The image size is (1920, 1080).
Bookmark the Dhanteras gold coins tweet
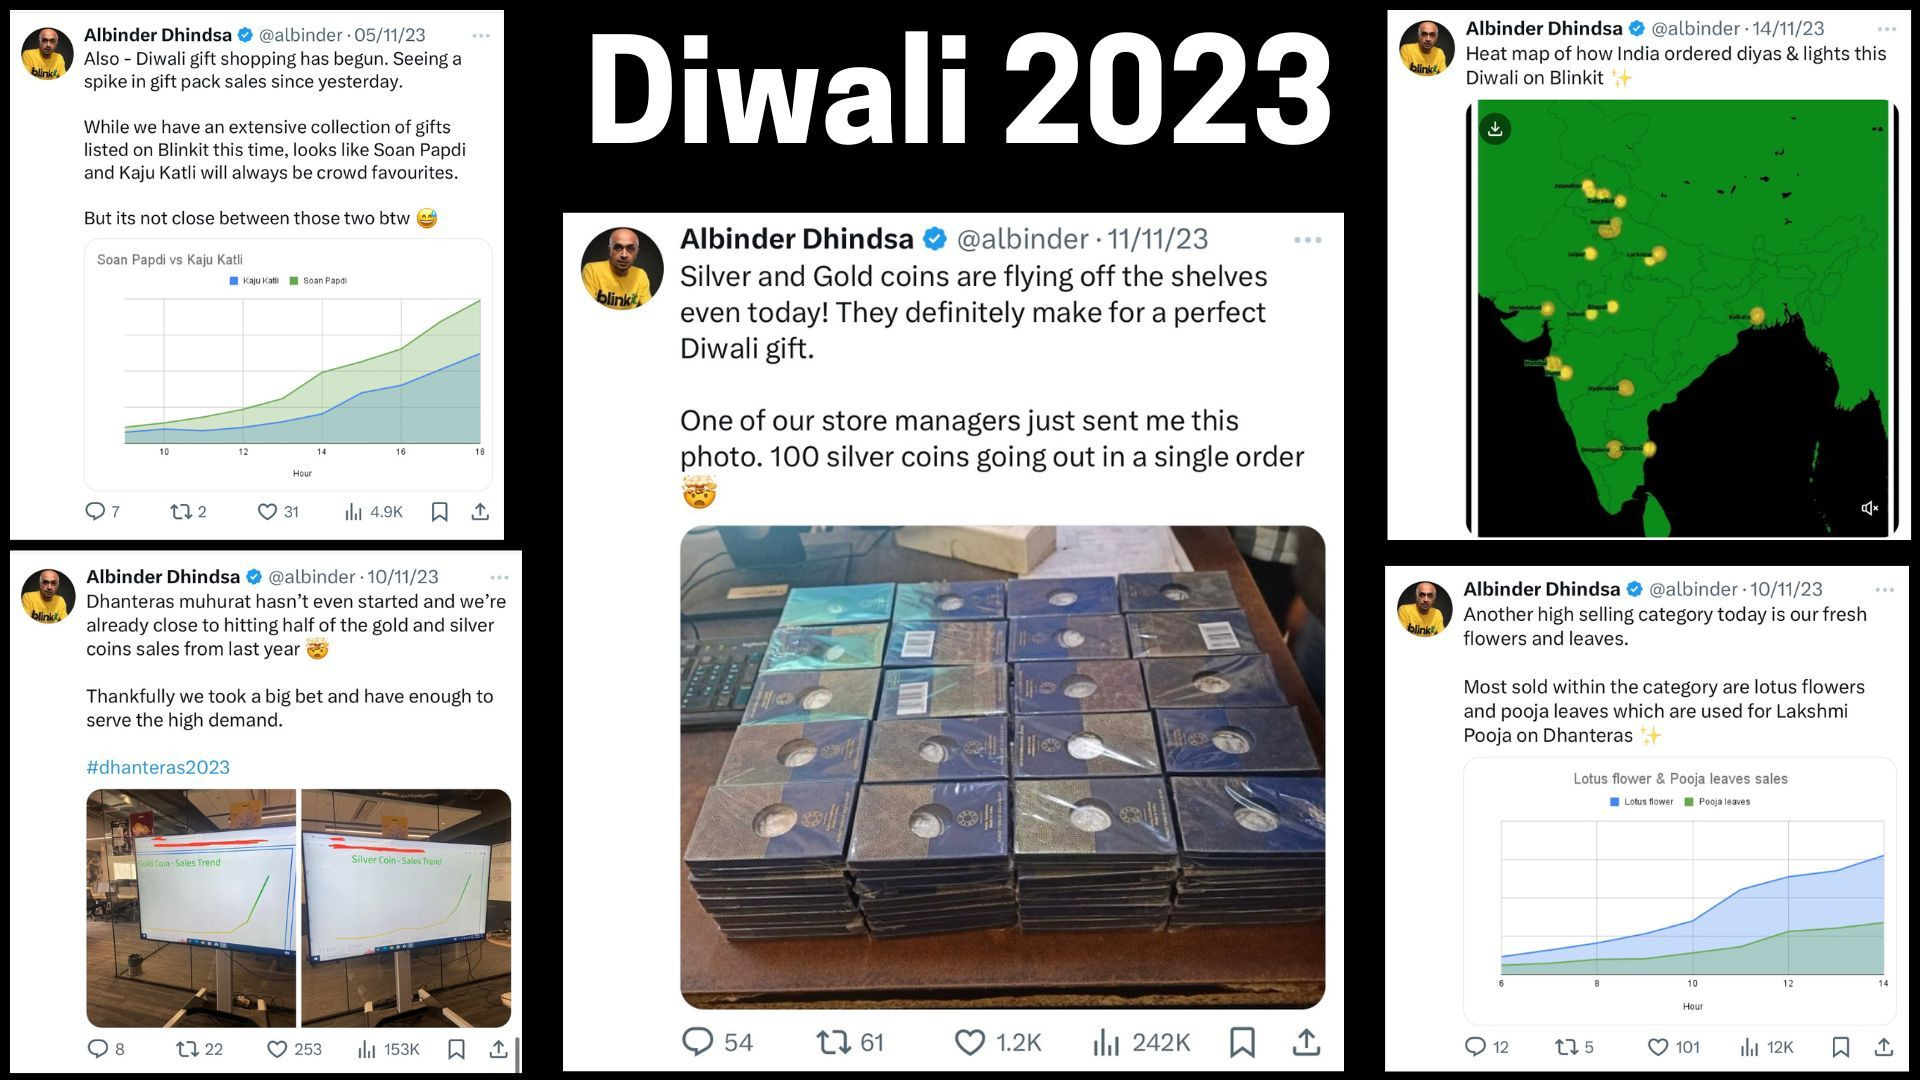[x=456, y=1049]
